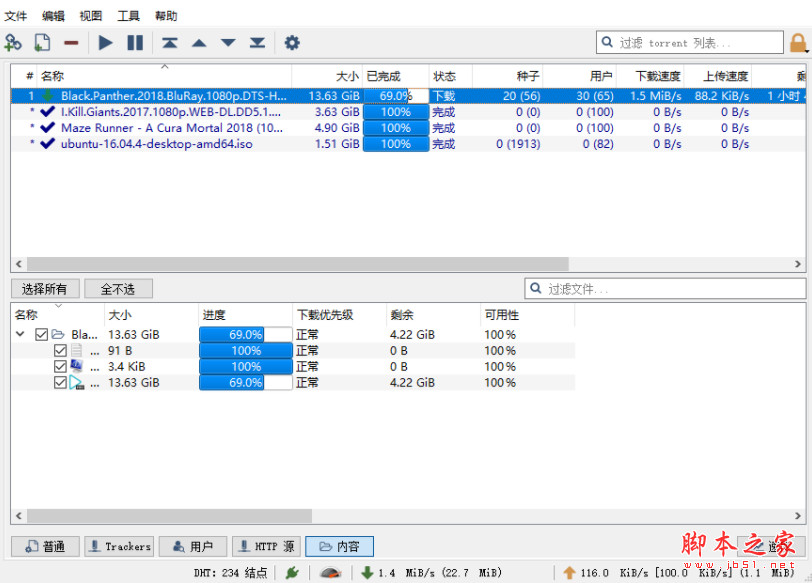The image size is (812, 583).
Task: Open the 帮助 menu
Action: pos(166,16)
